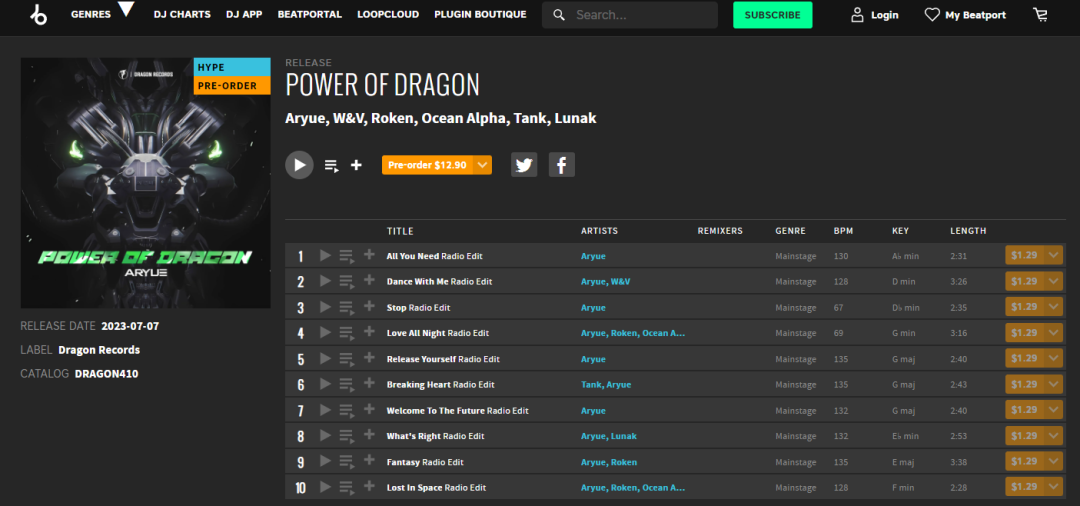Add release to playlist plus icon

click(356, 165)
